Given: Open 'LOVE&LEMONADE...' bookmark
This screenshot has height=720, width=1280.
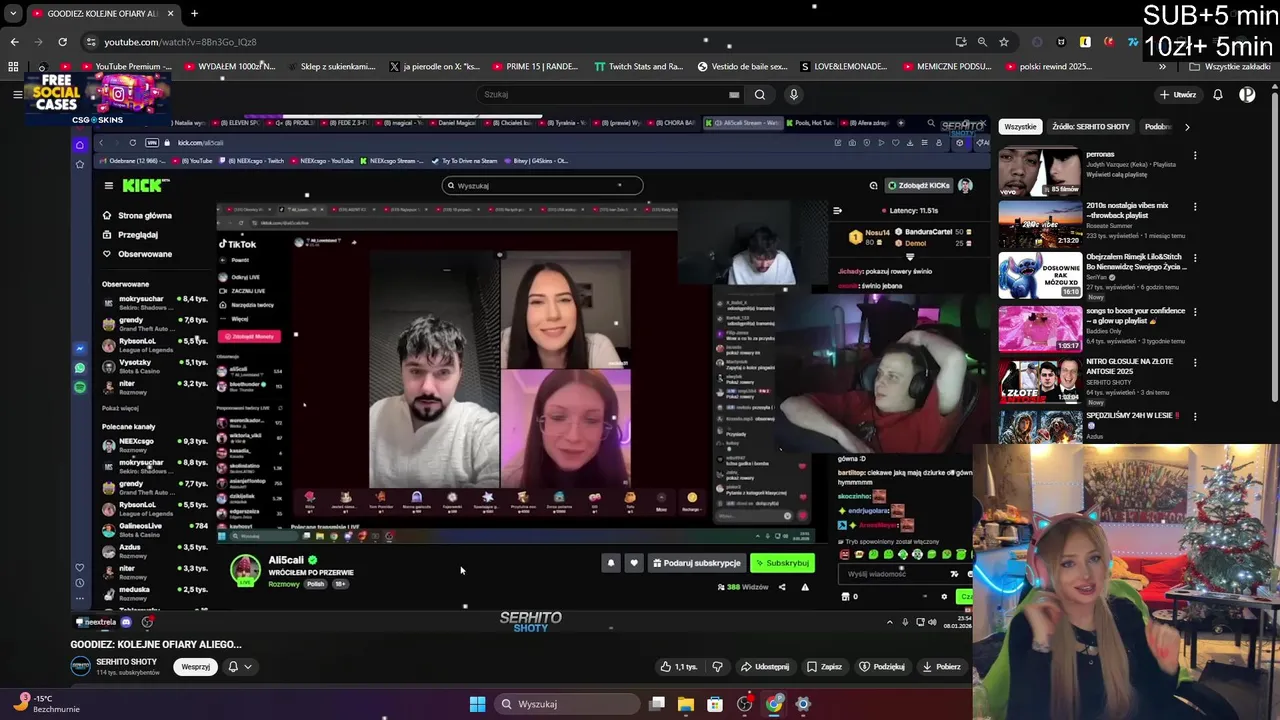Looking at the screenshot, I should 843,67.
